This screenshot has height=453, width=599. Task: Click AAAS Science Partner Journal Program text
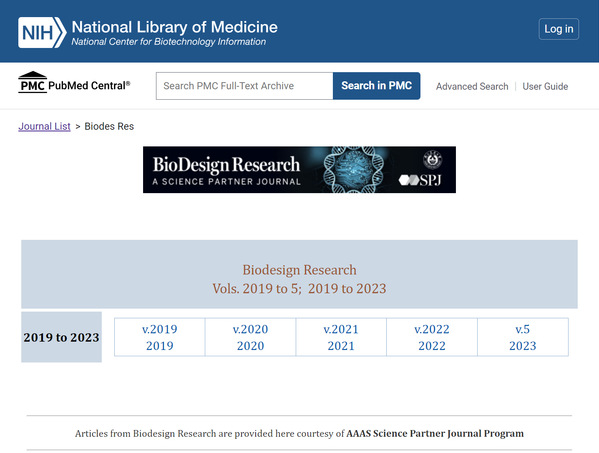tap(435, 434)
